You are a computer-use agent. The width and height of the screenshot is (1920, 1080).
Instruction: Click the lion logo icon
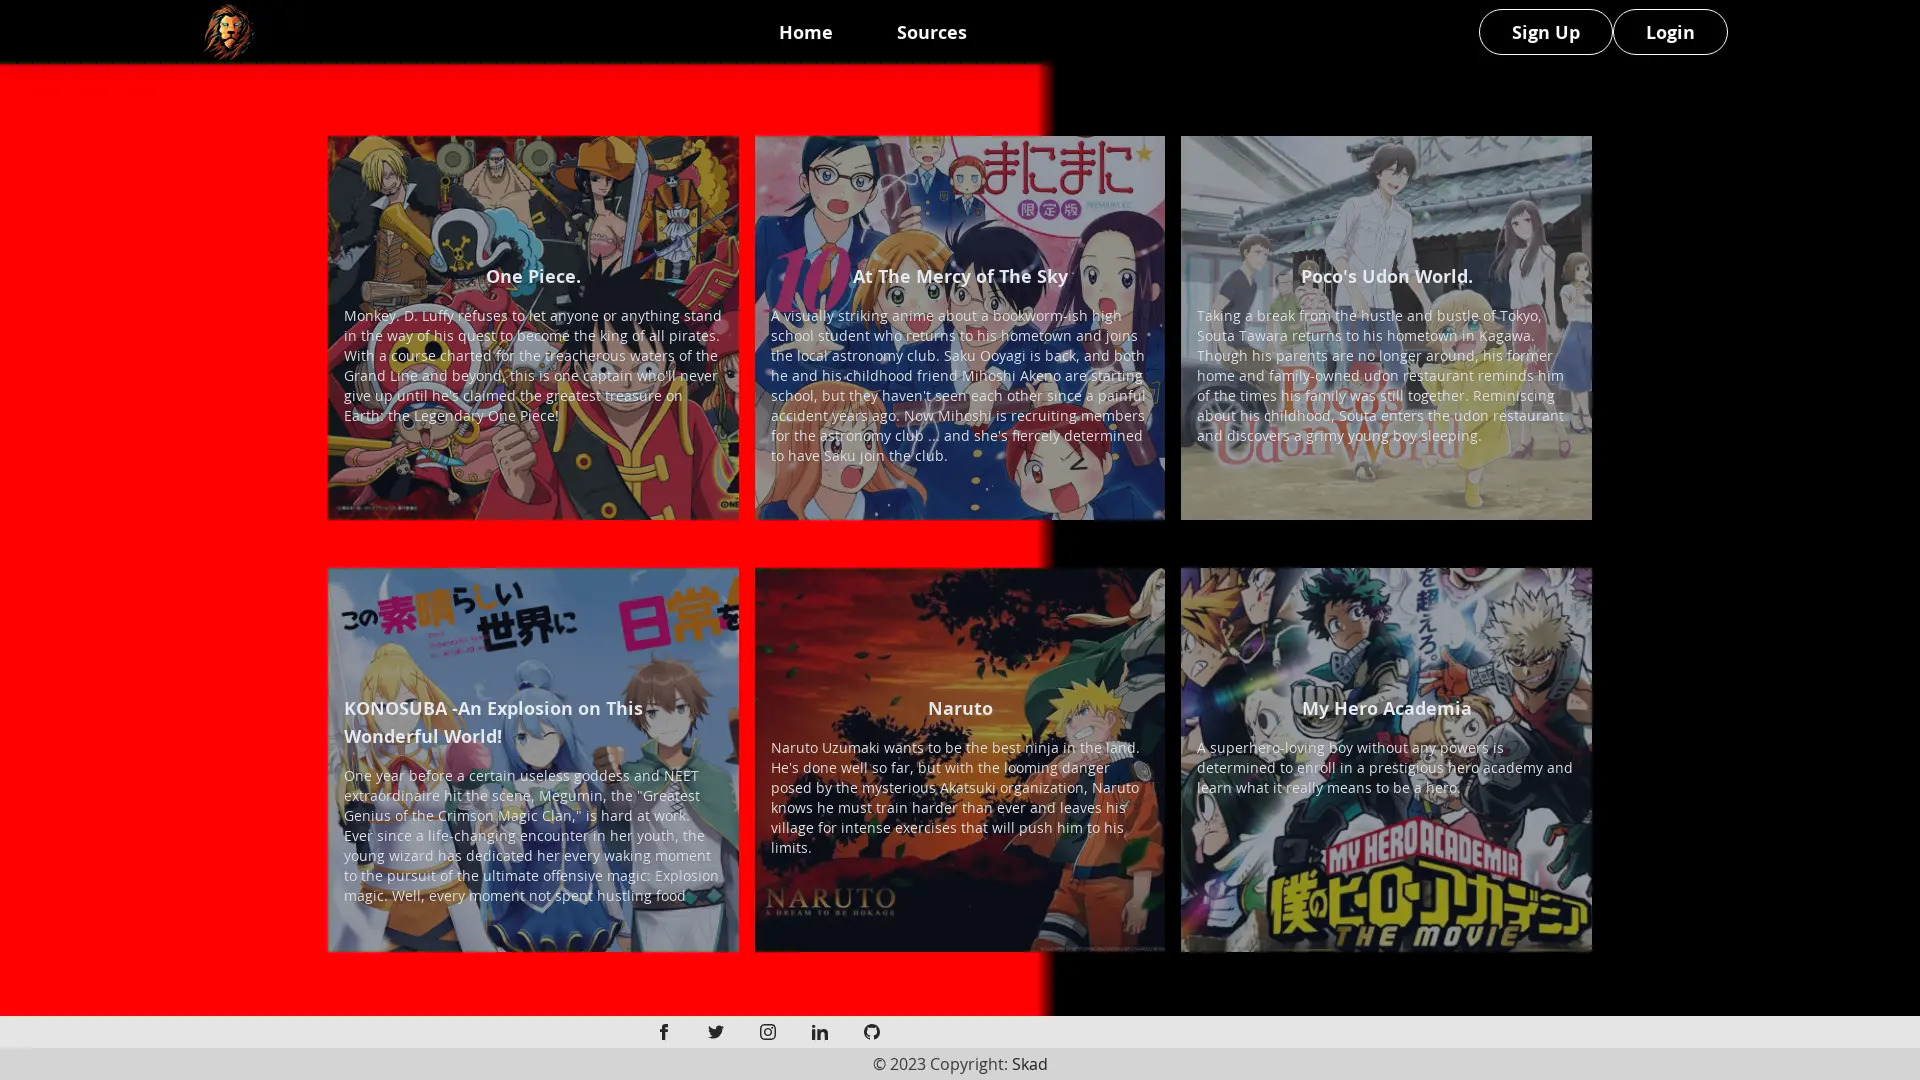[x=228, y=32]
